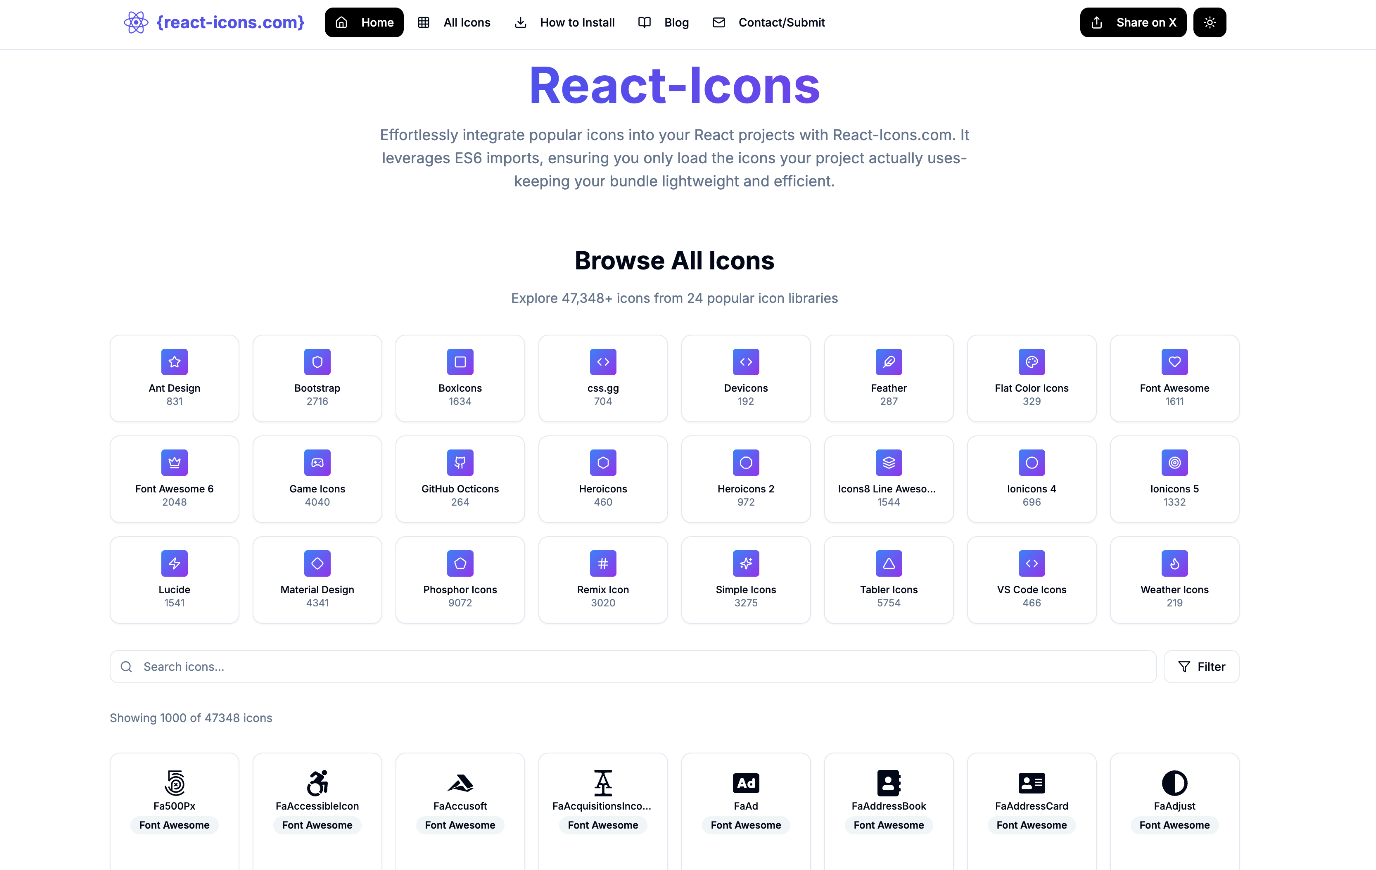Open the Icons8 Line Awesome layers icon
The width and height of the screenshot is (1376, 870).
click(x=889, y=463)
